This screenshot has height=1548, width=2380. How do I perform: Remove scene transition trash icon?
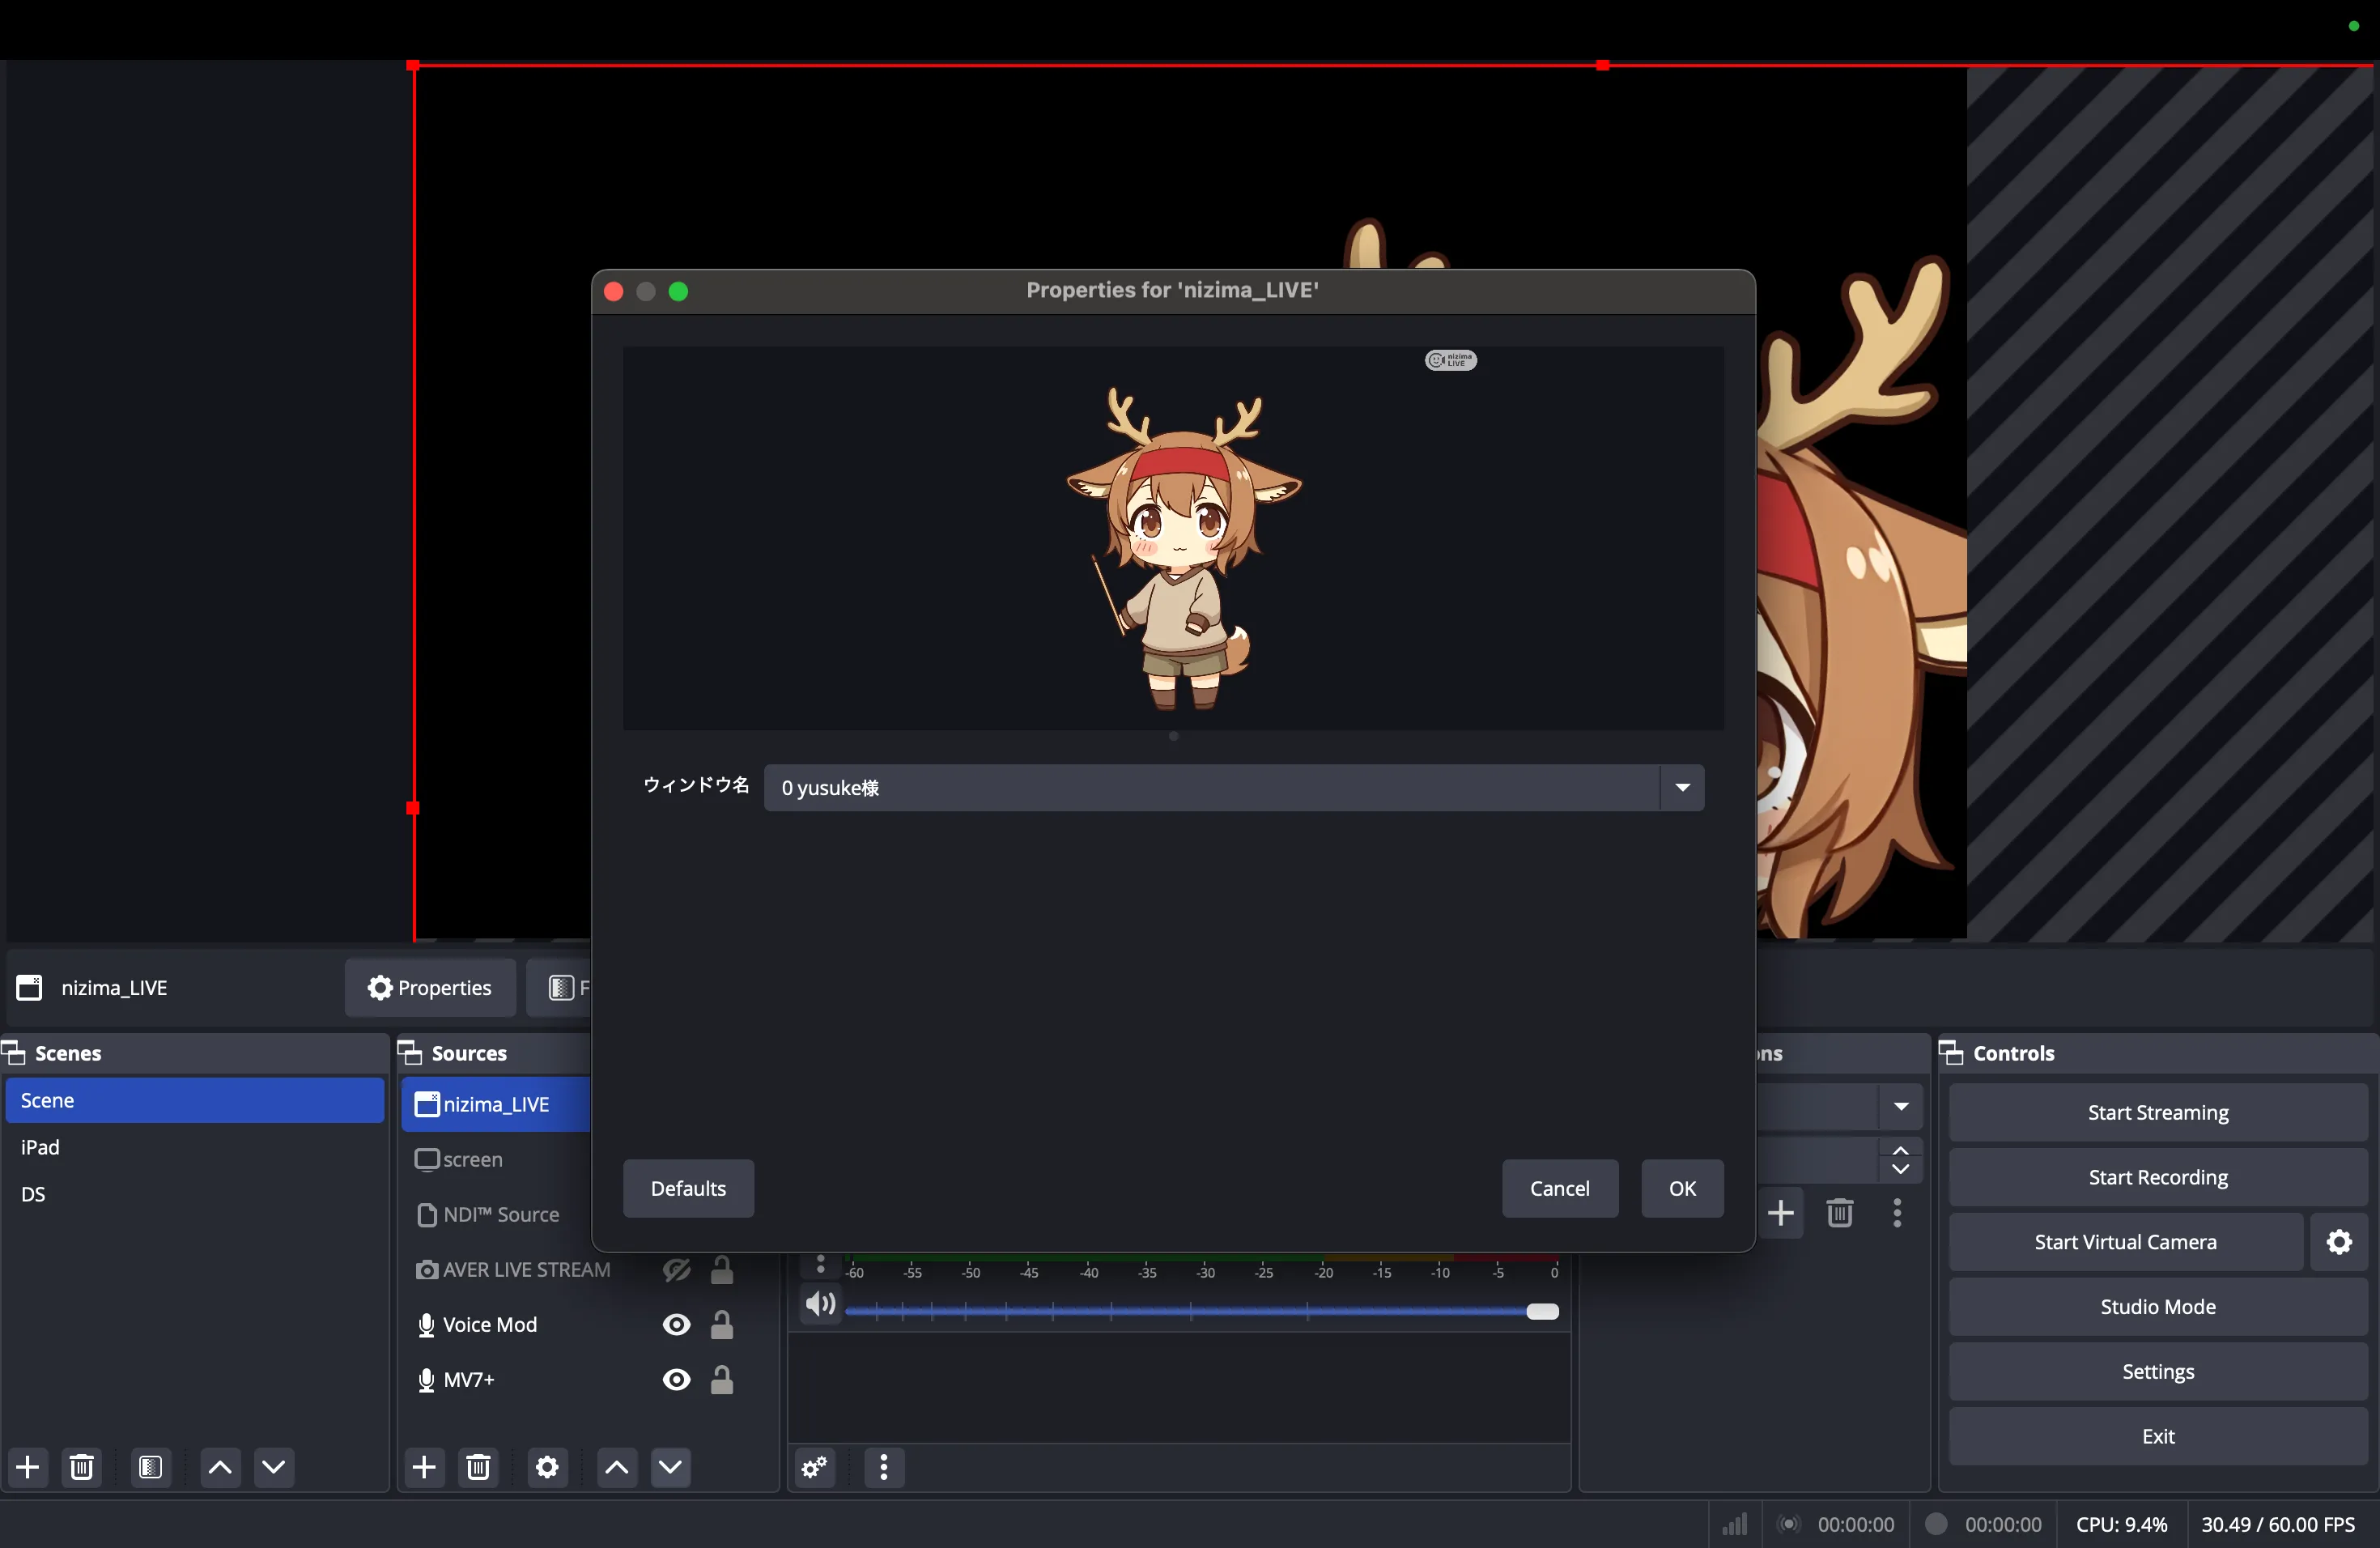(1839, 1213)
